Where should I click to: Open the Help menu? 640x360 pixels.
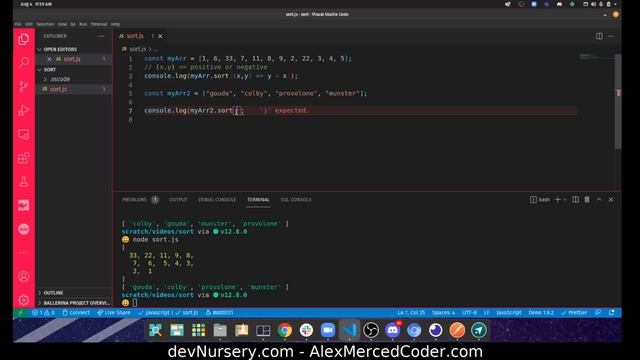coord(116,24)
